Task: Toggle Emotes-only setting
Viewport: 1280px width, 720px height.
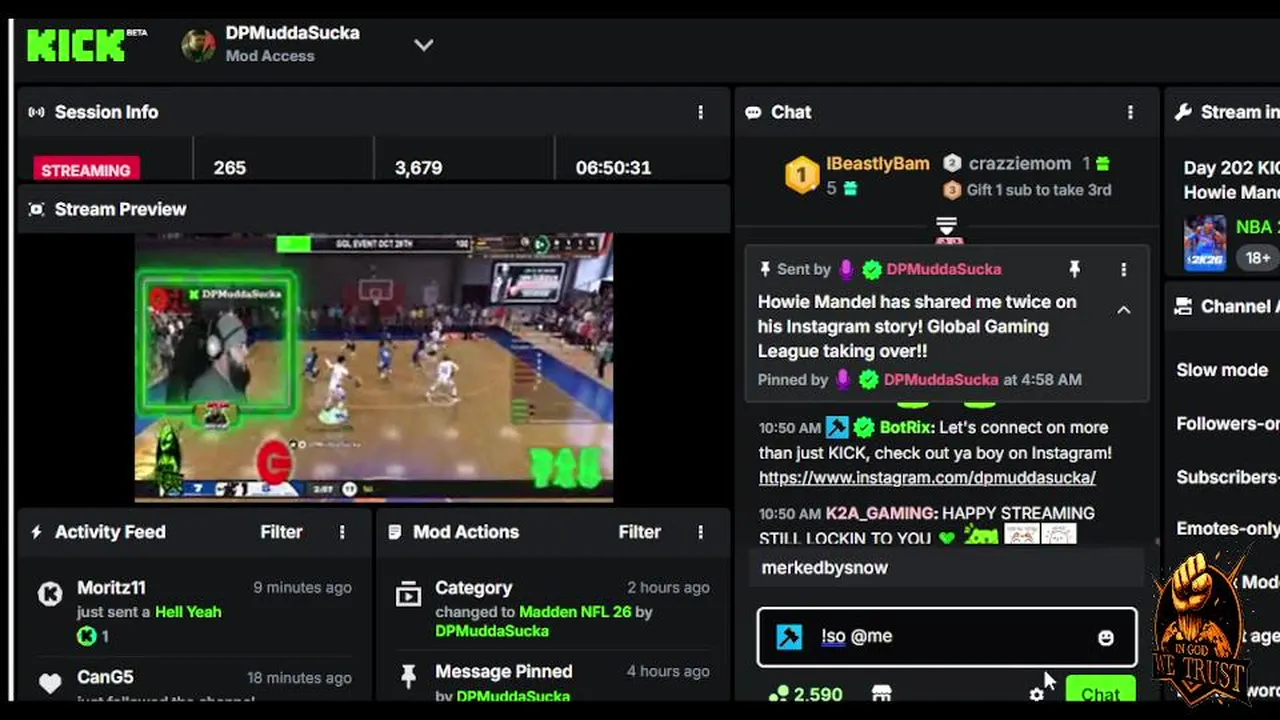Action: pyautogui.click(x=1228, y=528)
